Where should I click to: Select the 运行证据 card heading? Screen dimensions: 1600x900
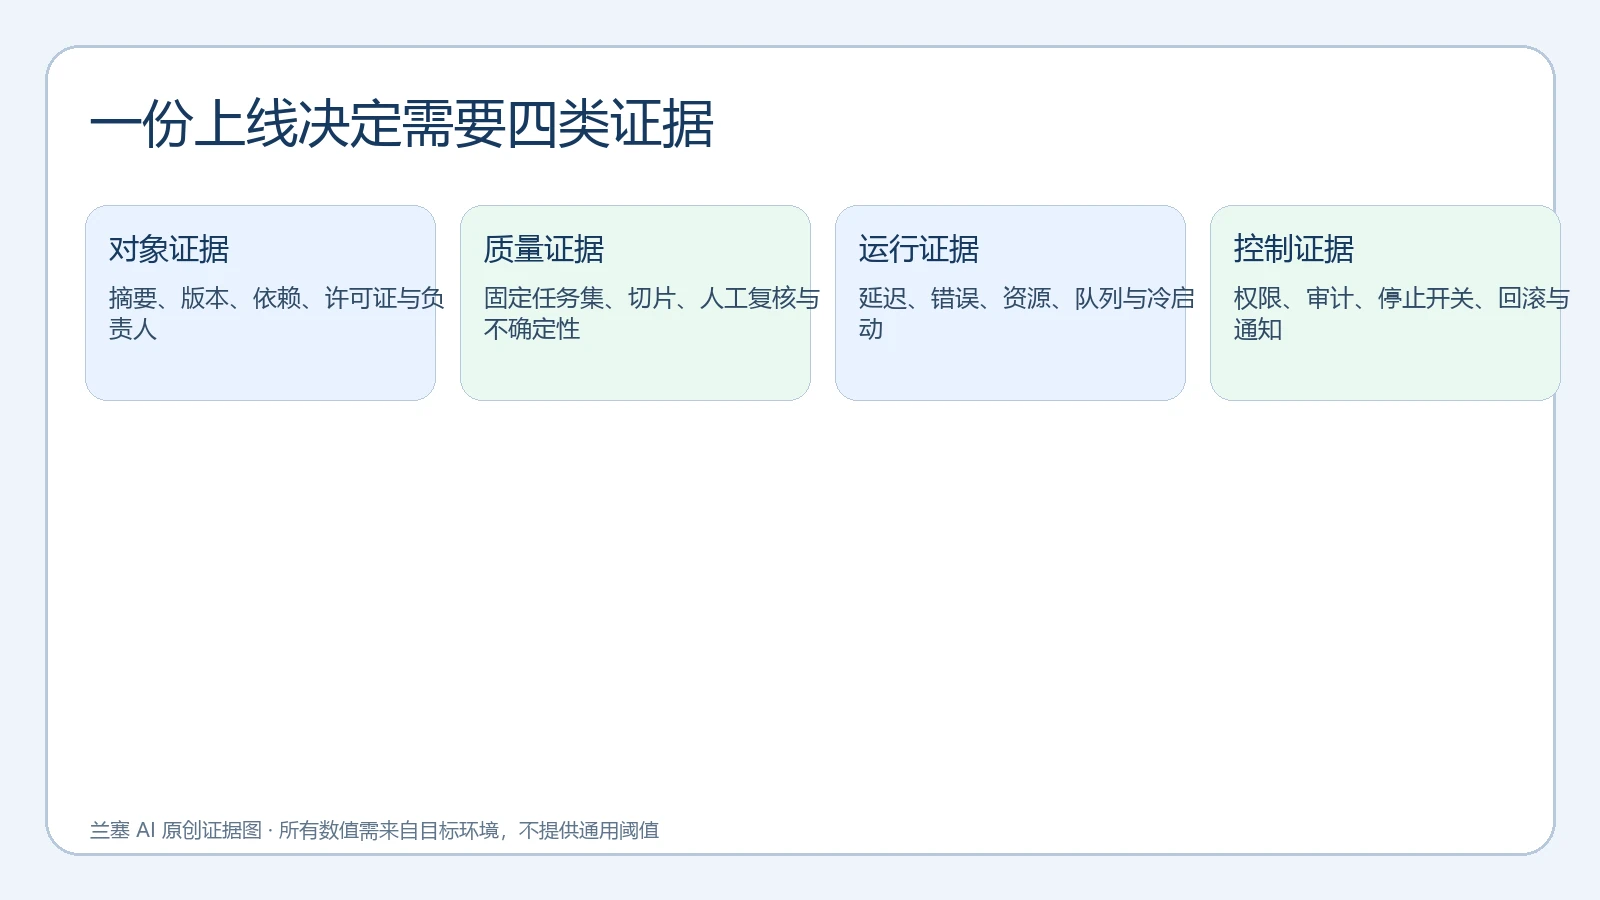[x=919, y=249]
